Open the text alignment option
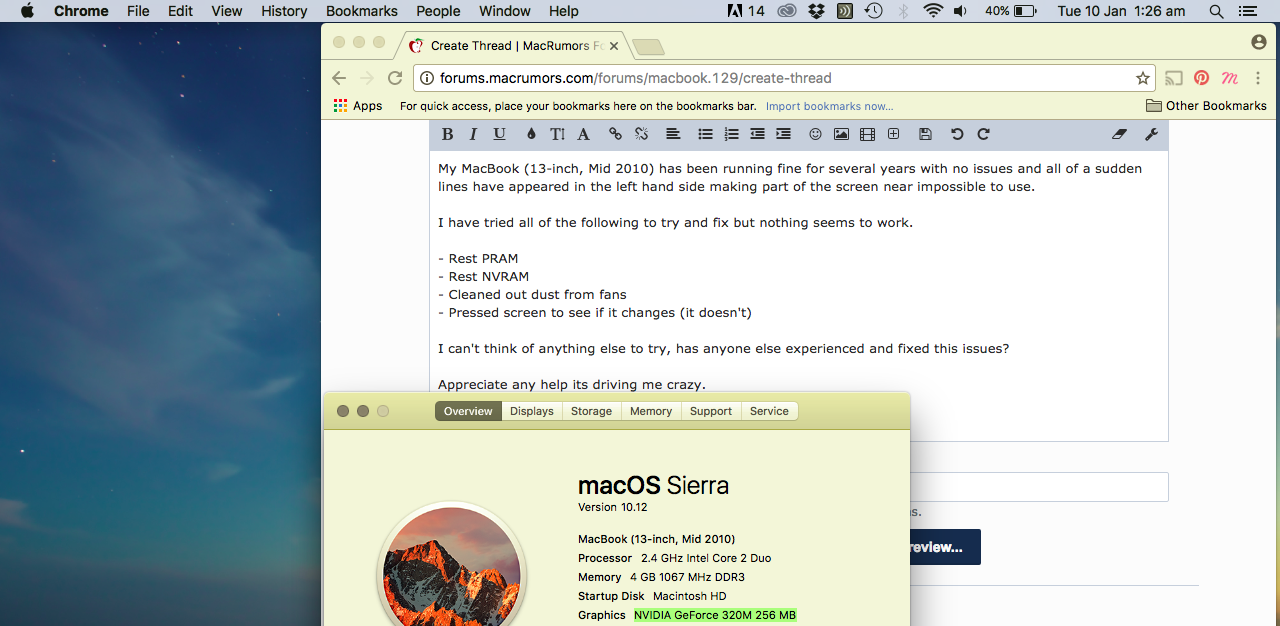 pyautogui.click(x=673, y=134)
